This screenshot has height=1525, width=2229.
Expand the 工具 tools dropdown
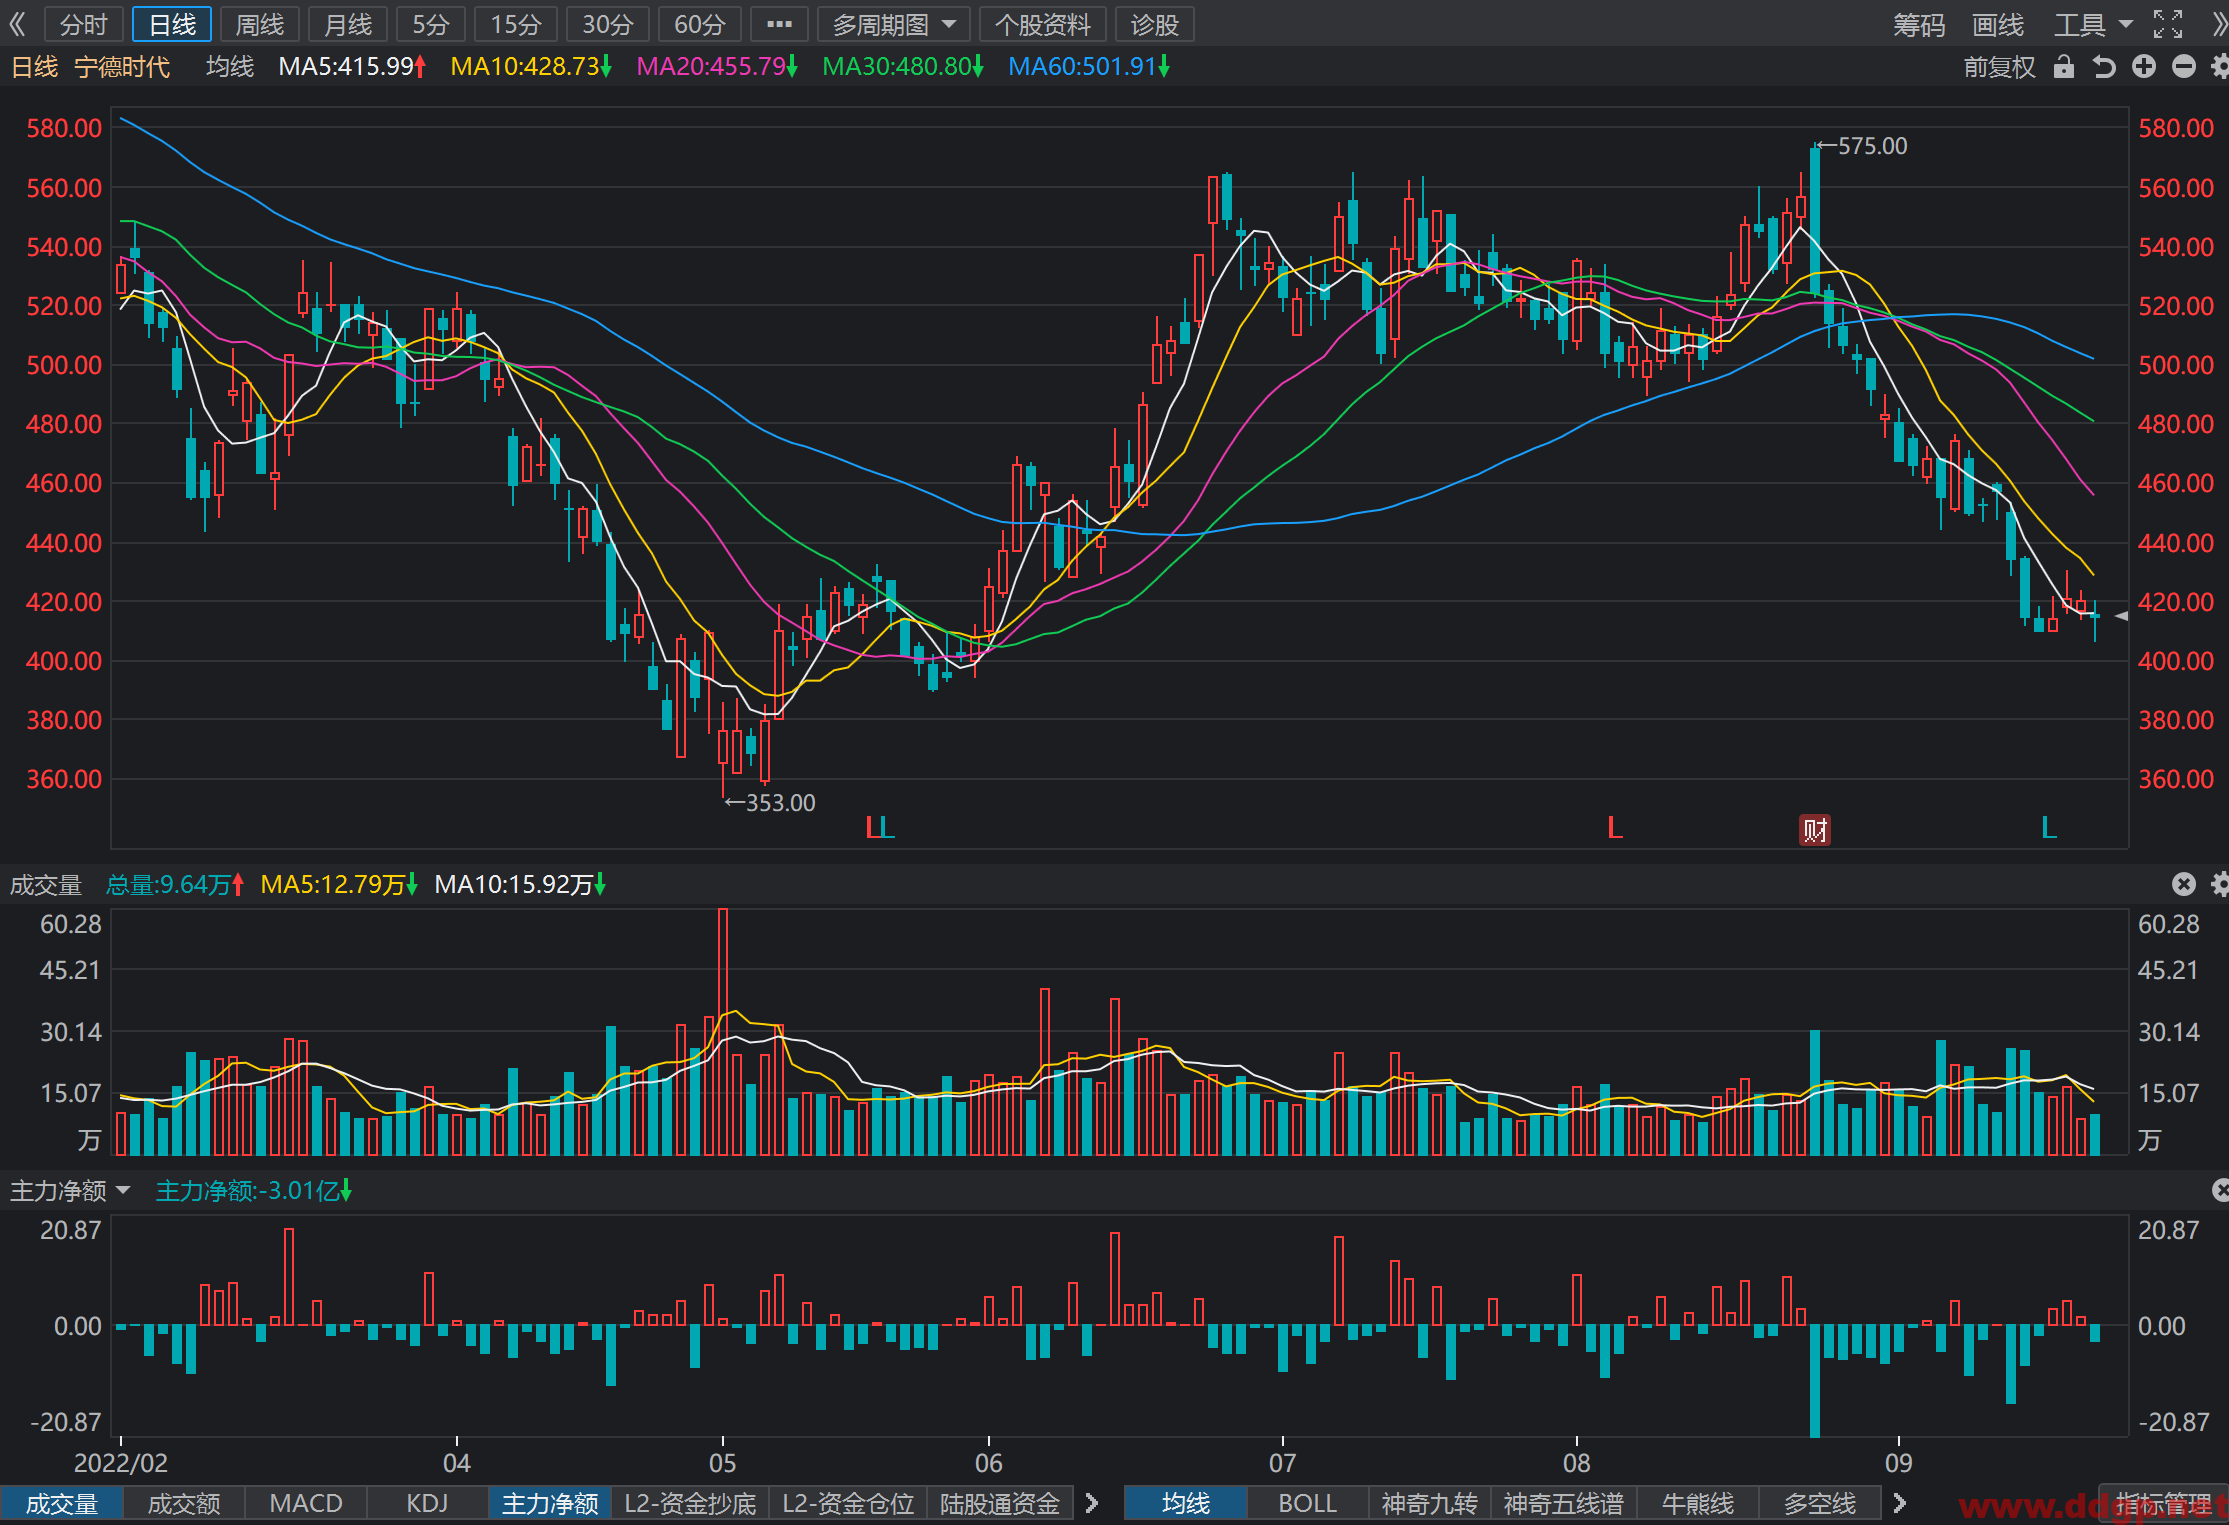[x=2094, y=24]
